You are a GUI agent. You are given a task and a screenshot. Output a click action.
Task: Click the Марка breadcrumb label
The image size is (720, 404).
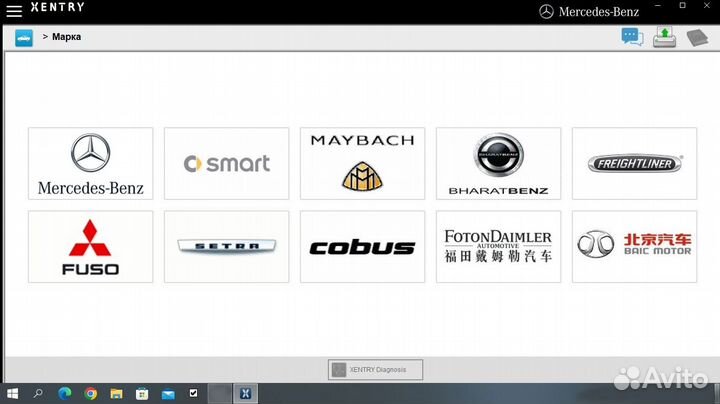pyautogui.click(x=67, y=37)
